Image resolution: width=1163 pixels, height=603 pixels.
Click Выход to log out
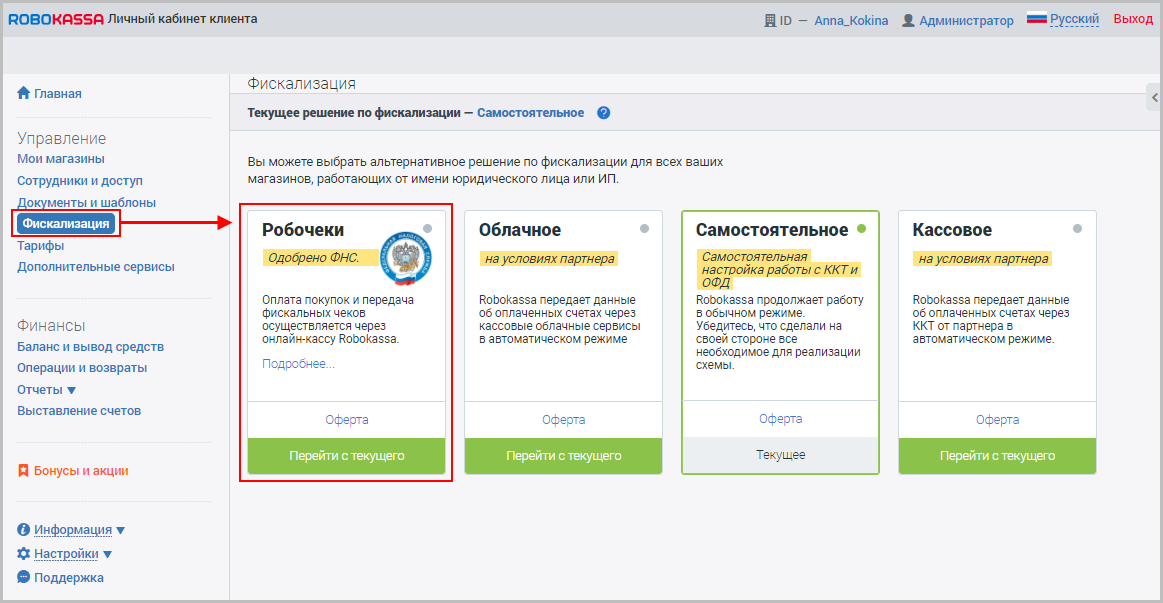click(x=1132, y=19)
